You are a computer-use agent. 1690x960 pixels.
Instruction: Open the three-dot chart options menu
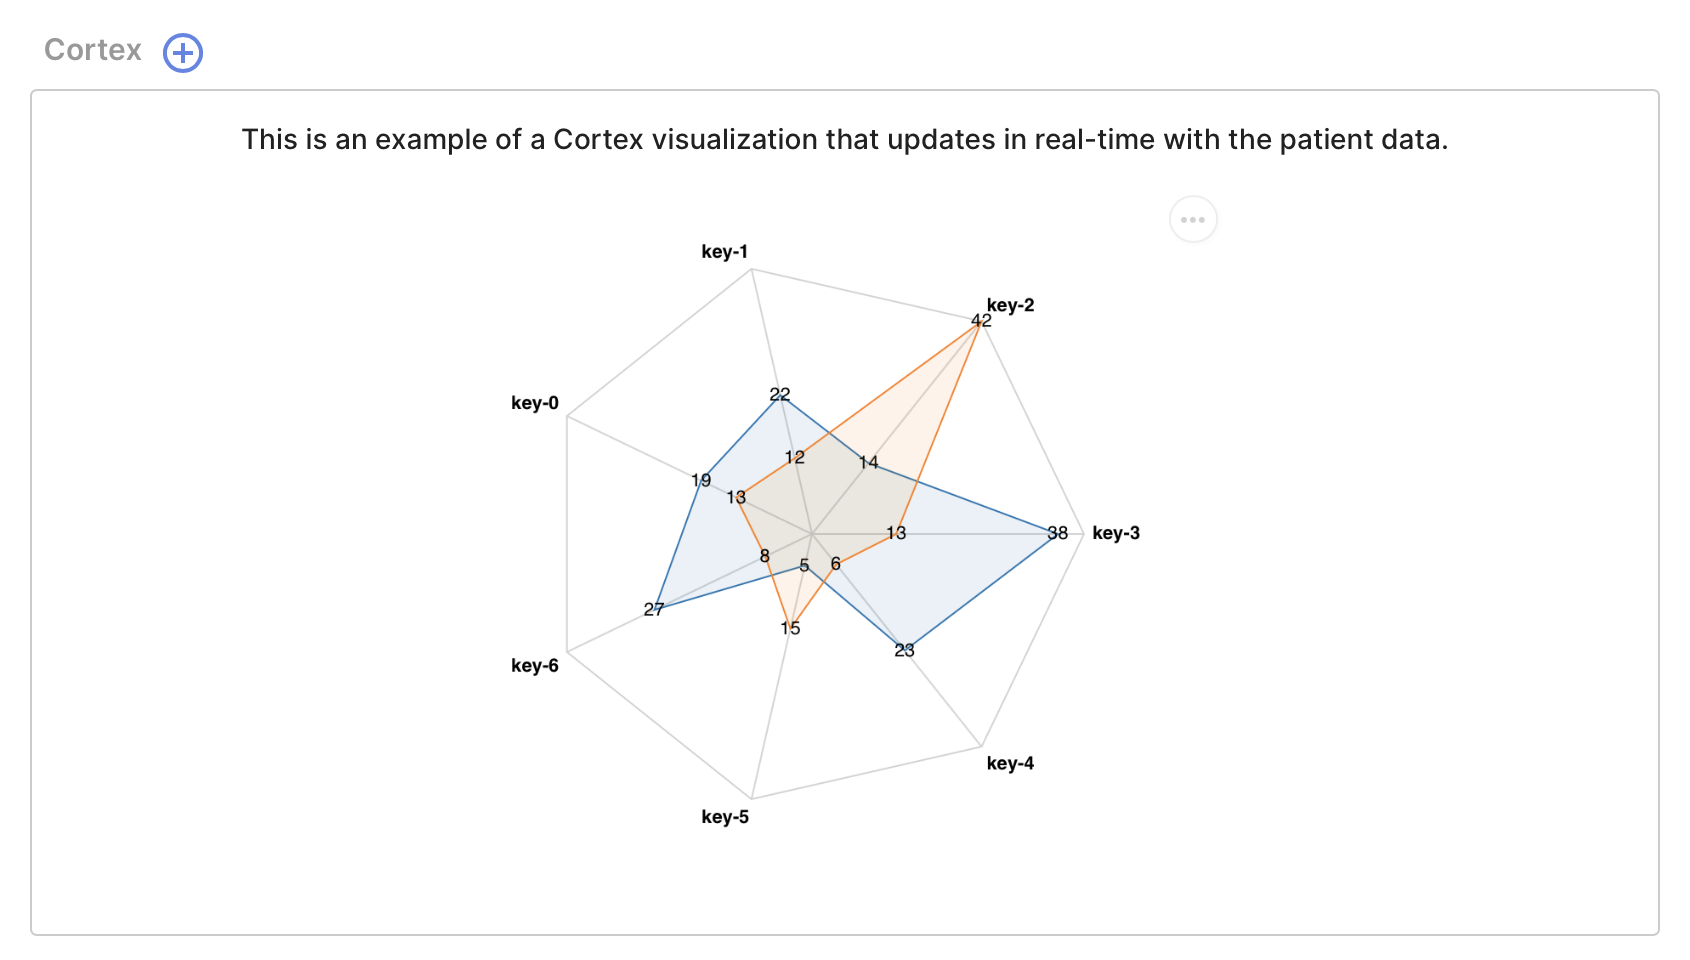point(1193,219)
